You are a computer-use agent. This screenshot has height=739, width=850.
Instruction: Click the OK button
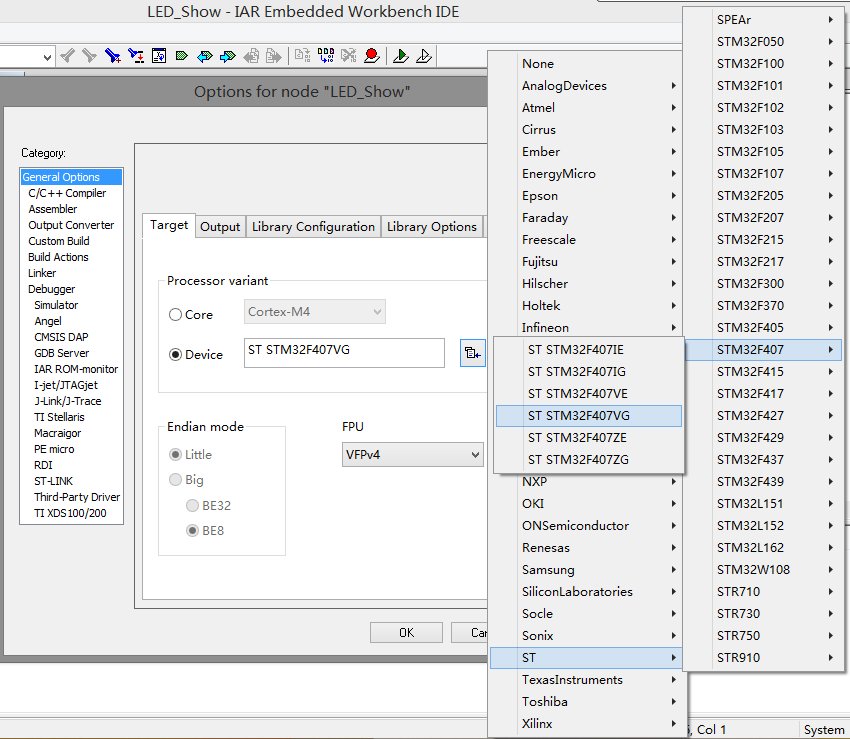click(x=406, y=633)
